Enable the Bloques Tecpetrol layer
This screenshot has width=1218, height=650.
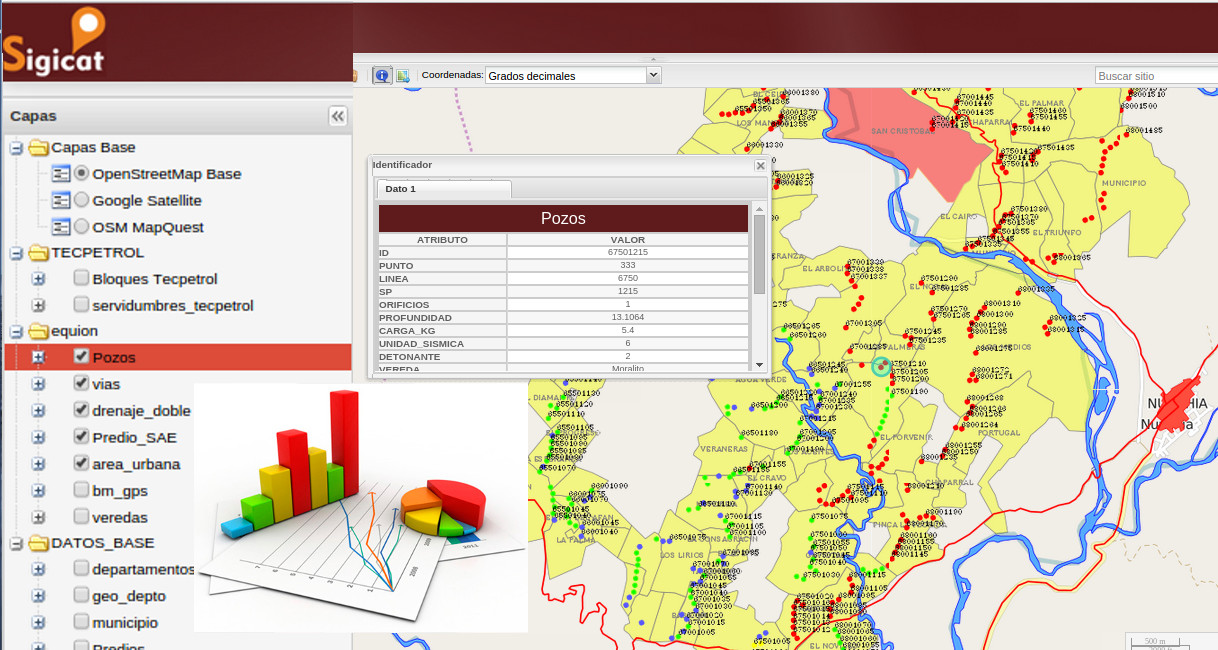(x=82, y=278)
